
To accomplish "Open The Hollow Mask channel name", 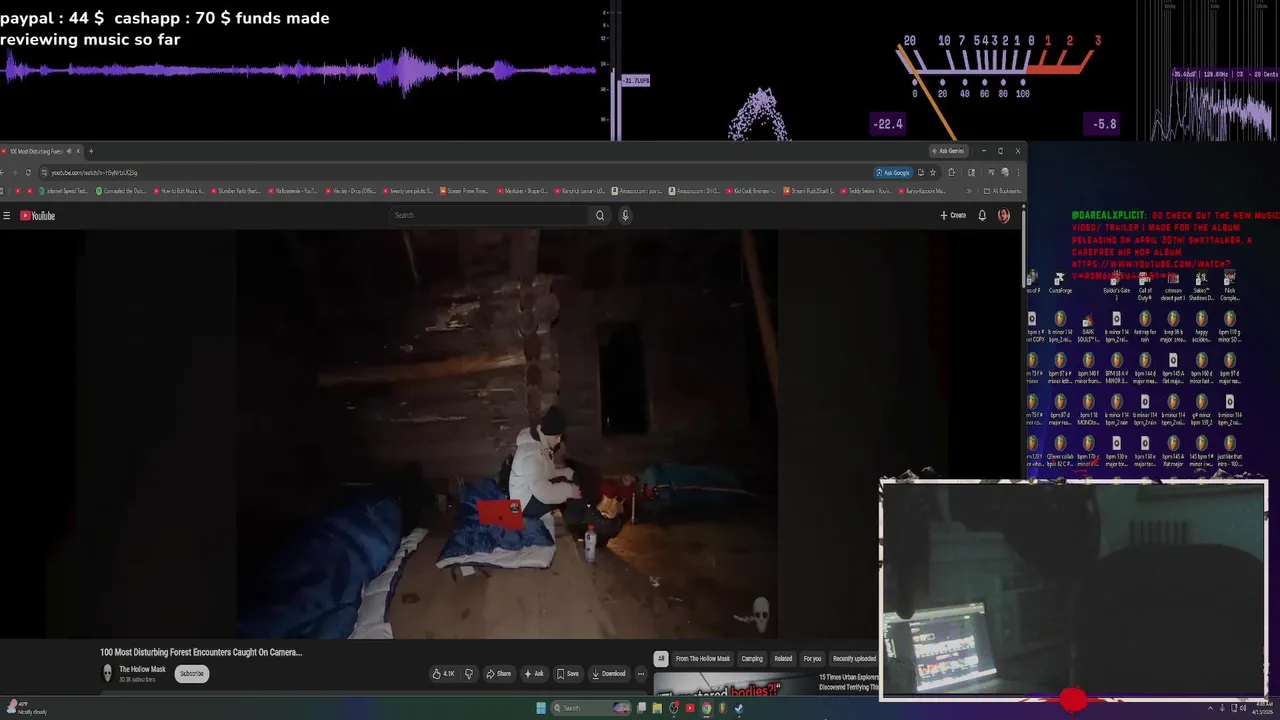I will [142, 669].
